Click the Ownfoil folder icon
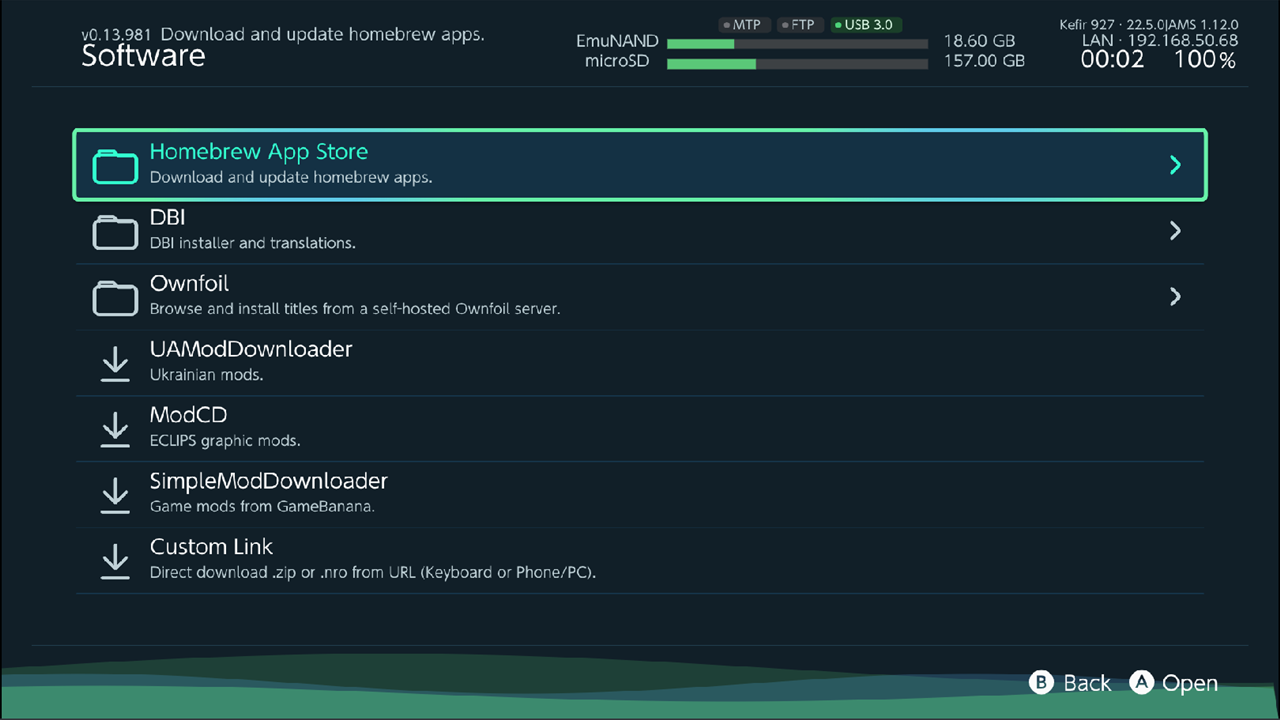 click(115, 298)
